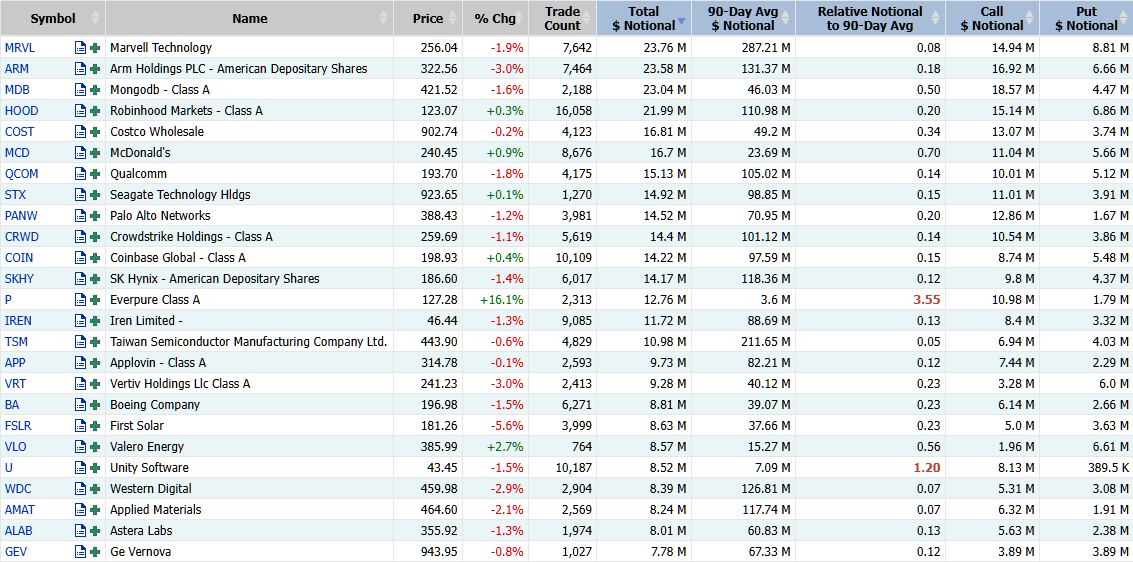Open the MDB symbol link
The image size is (1133, 562).
pos(19,90)
